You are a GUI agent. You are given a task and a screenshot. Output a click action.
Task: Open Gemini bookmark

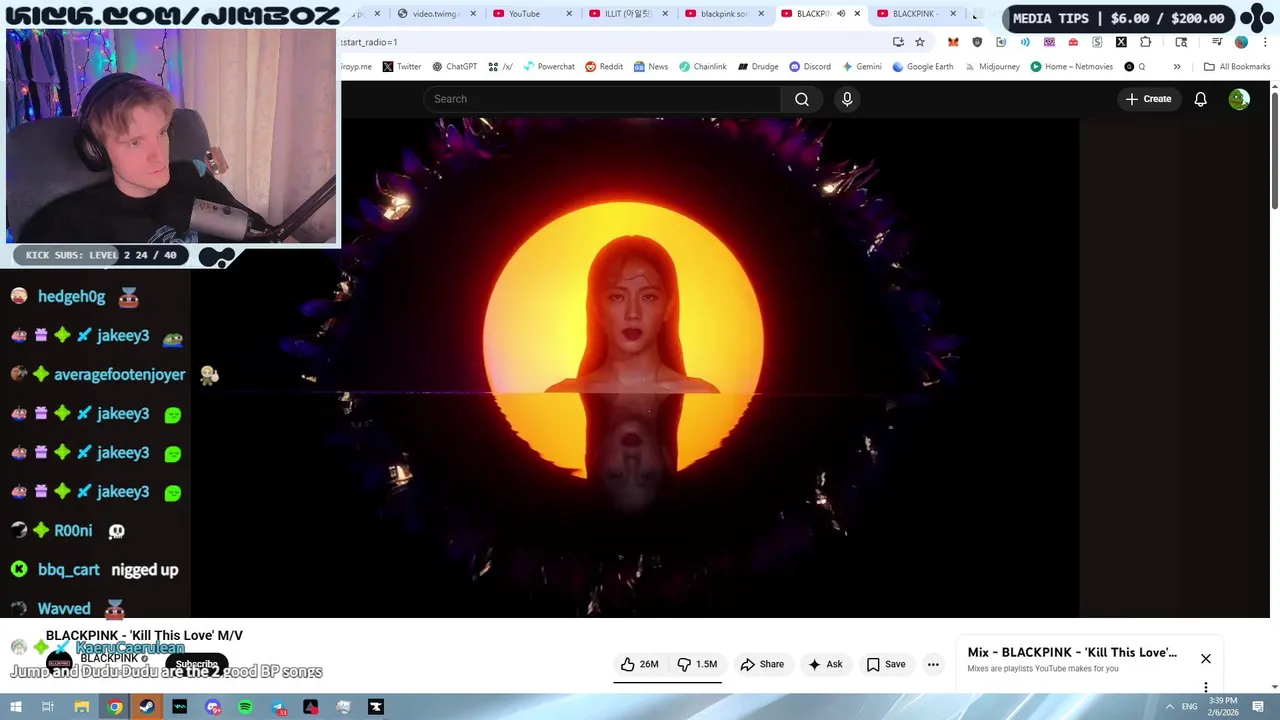[862, 67]
